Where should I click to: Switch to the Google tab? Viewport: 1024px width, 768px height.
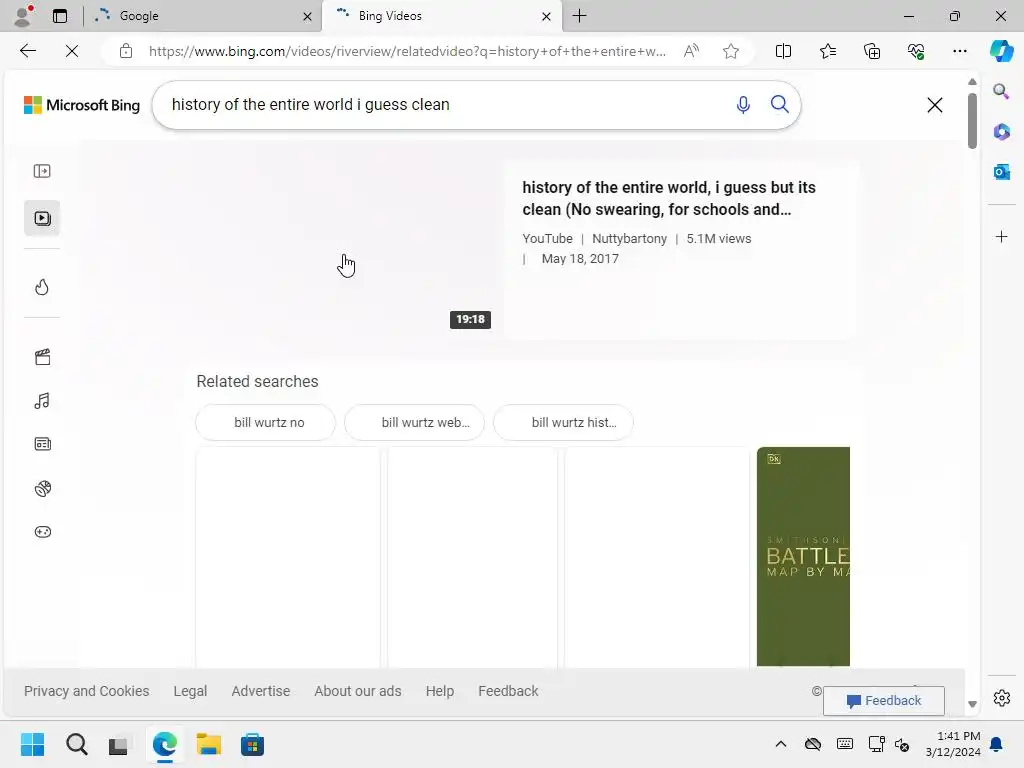201,16
